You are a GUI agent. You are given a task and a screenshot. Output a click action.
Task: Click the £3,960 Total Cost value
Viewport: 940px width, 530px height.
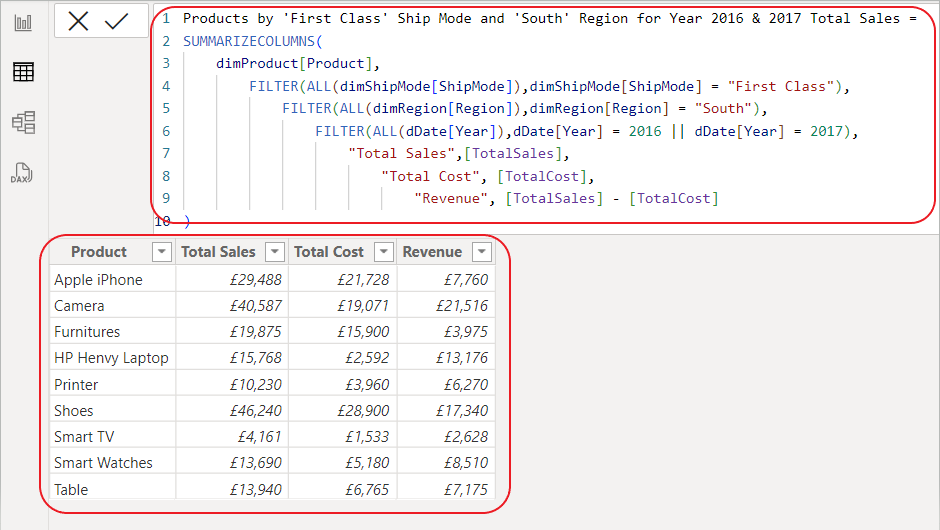click(367, 384)
